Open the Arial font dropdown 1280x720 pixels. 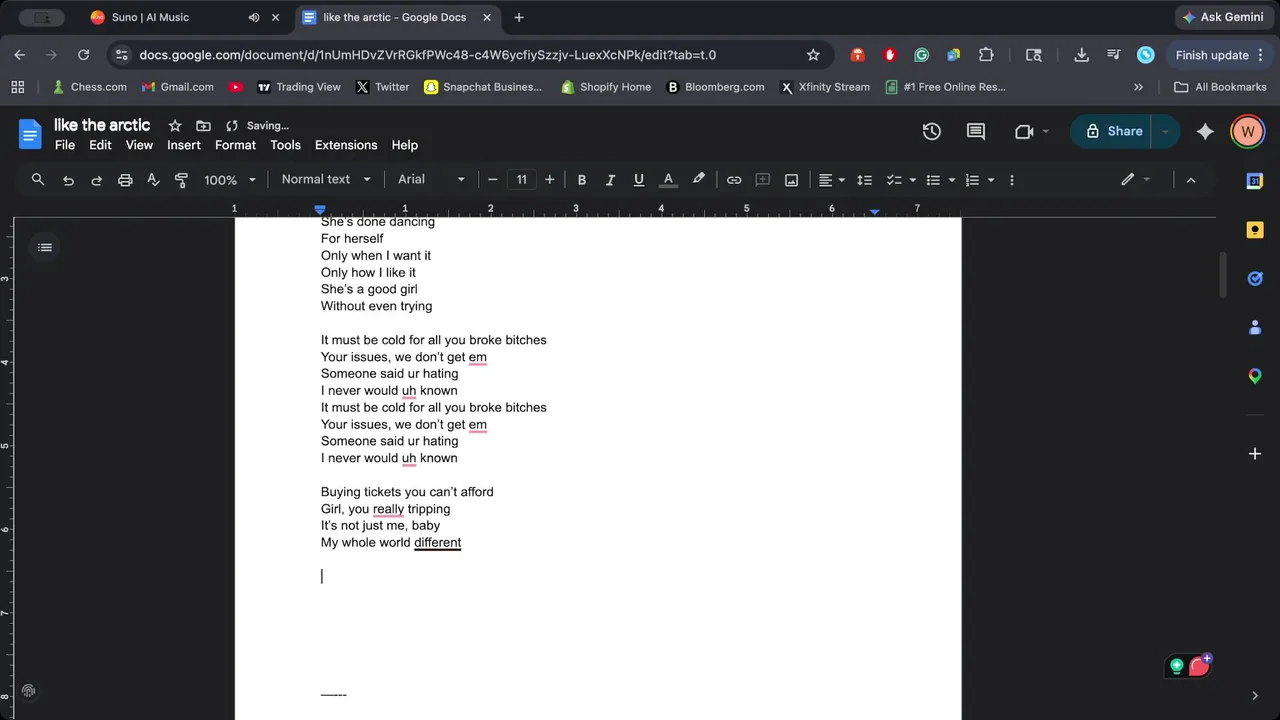point(432,180)
